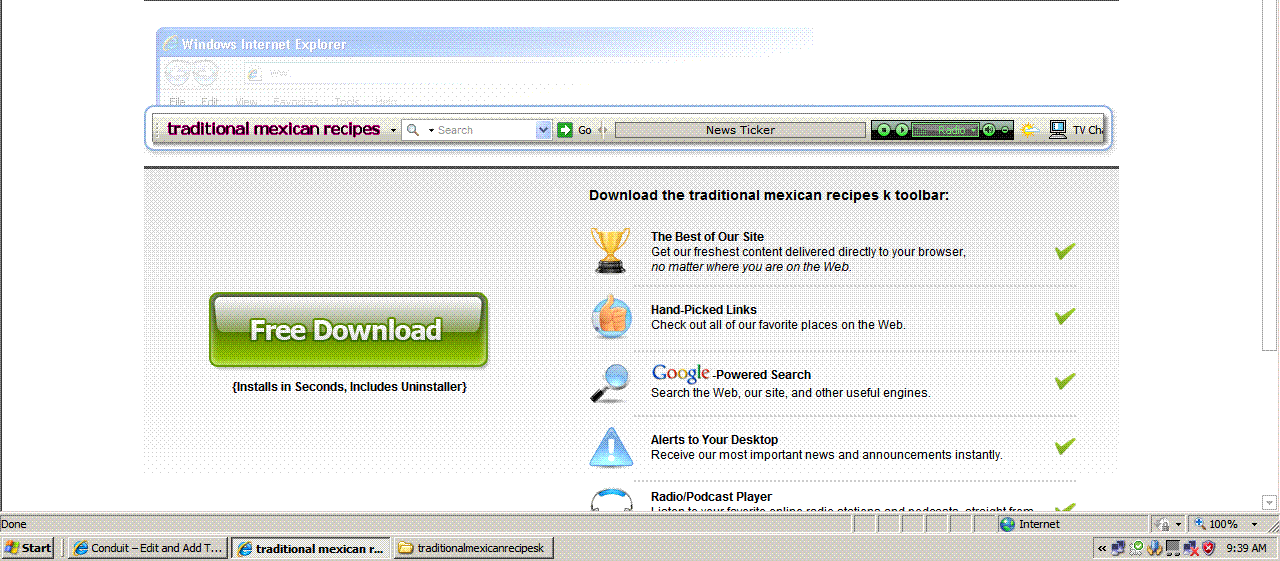1280x561 pixels.
Task: Expand the search box history dropdown arrow
Action: [544, 130]
